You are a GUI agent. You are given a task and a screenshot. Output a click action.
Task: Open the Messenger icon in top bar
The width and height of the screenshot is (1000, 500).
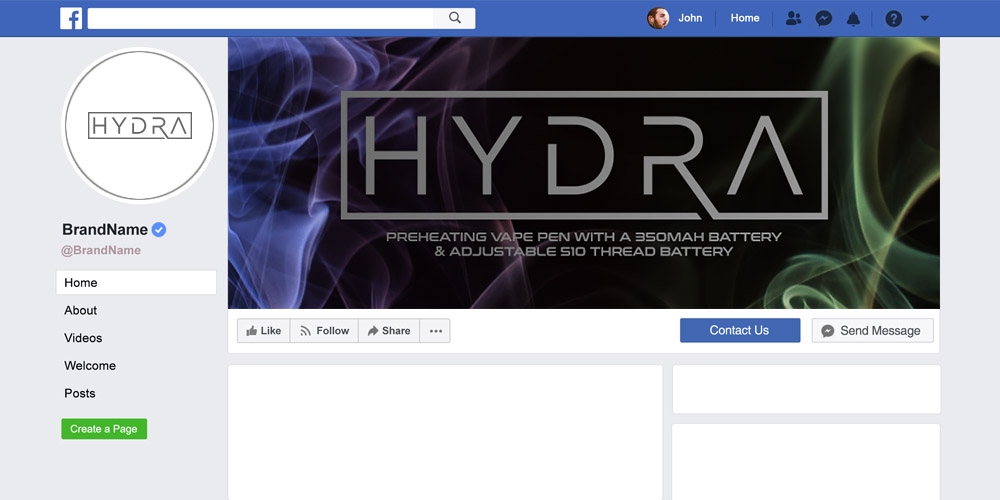pos(823,18)
